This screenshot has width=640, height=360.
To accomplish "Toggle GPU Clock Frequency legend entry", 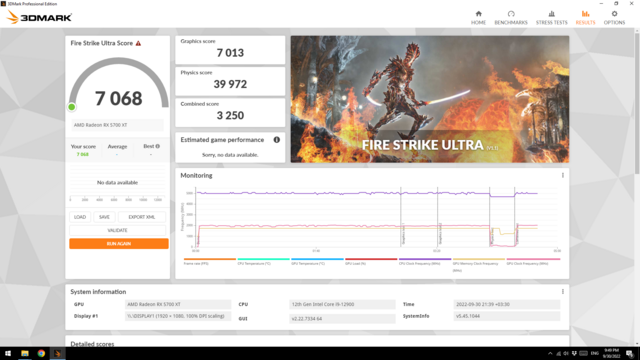I will pyautogui.click(x=533, y=261).
